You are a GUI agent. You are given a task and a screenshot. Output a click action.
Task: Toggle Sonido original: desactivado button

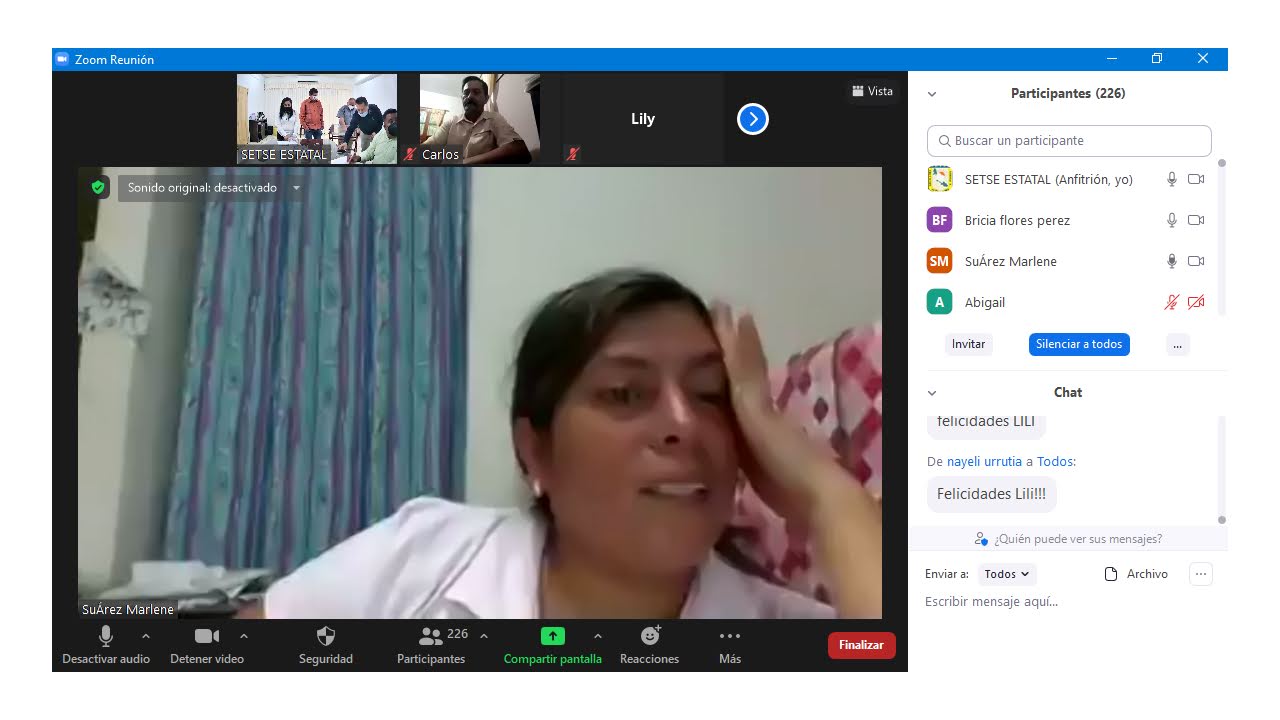point(203,188)
